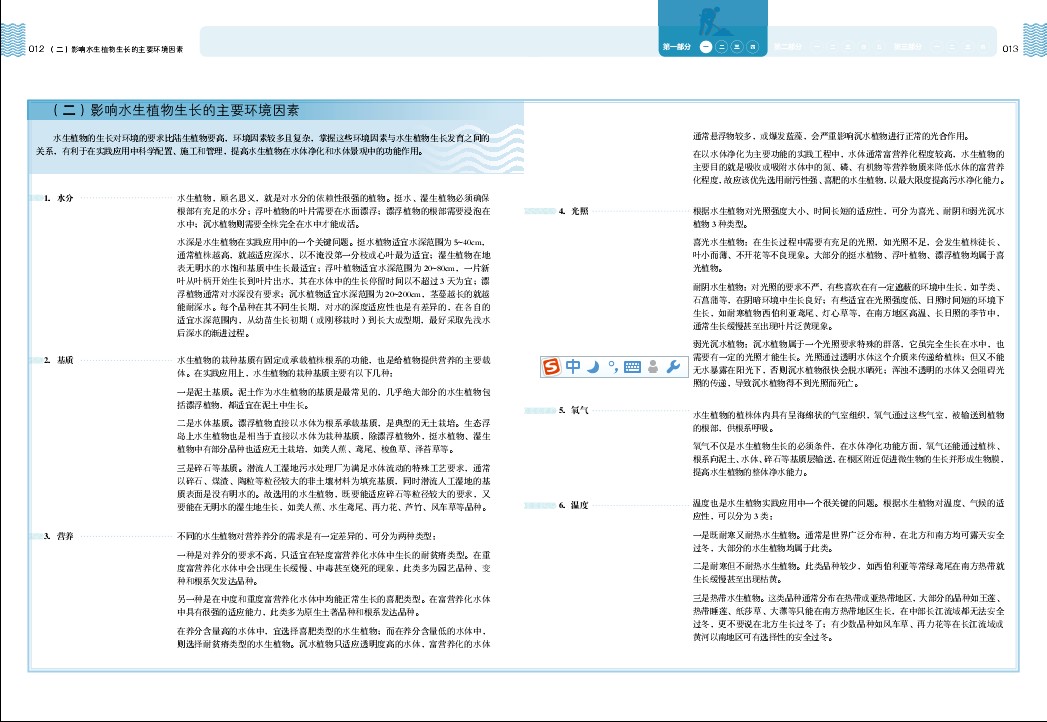
Task: Click the Sogou user account icon
Action: (653, 366)
